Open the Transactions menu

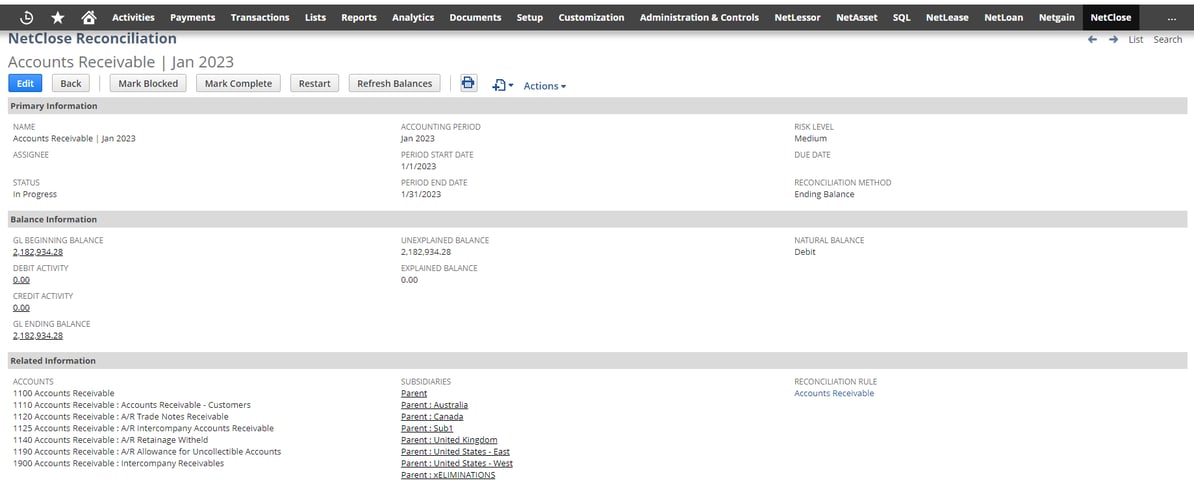[260, 17]
